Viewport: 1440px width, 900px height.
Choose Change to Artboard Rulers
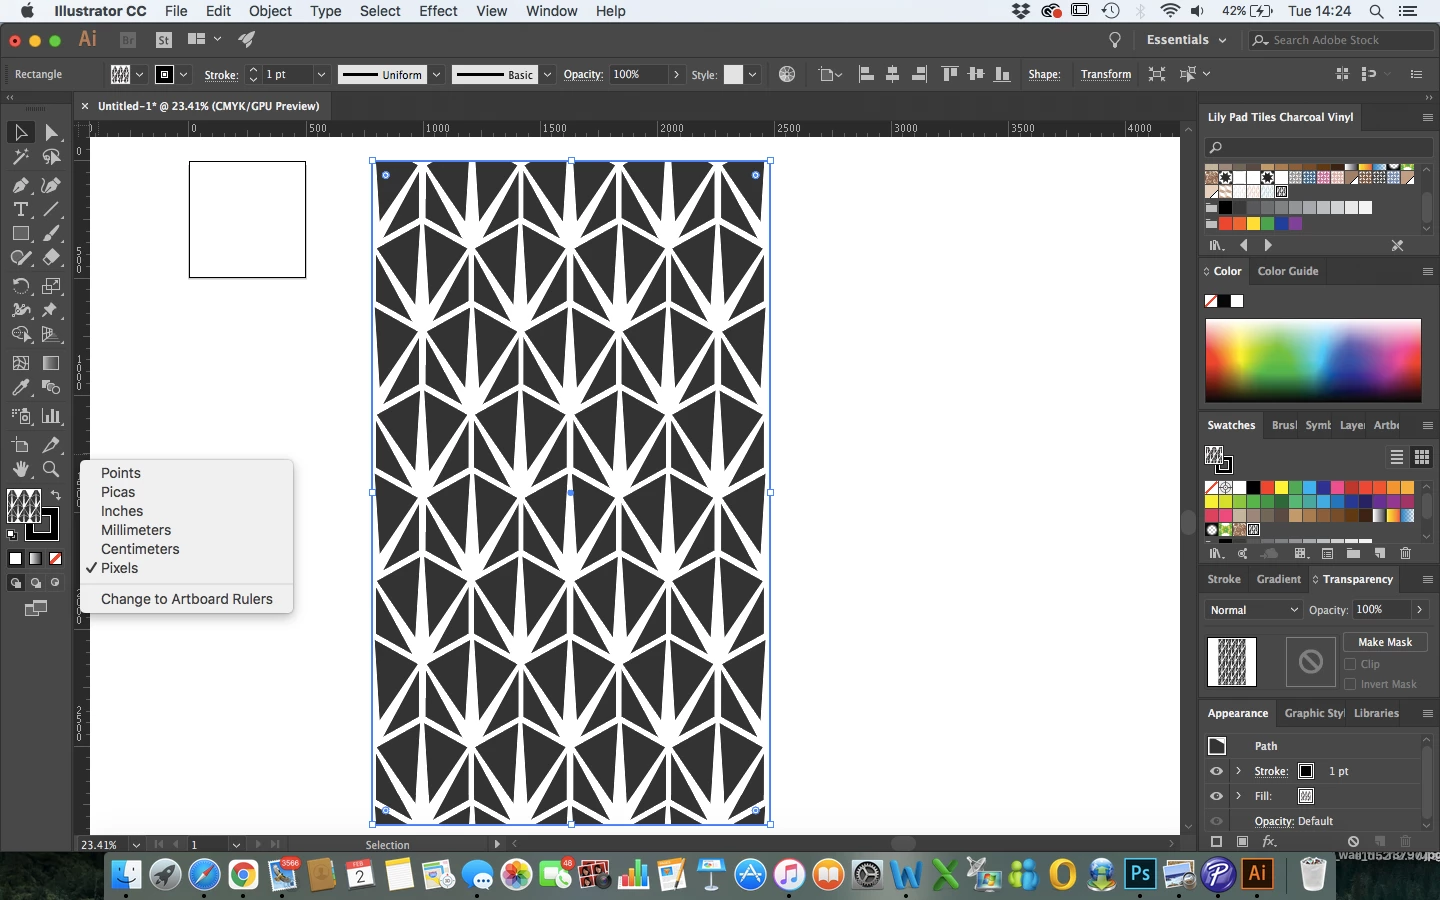click(x=187, y=599)
